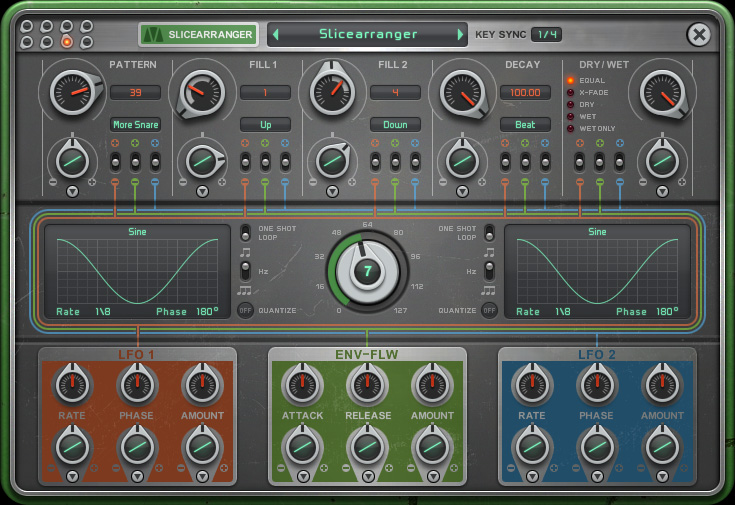Select the WET ONLY mix mode
Screen dimensions: 735x505
click(x=571, y=128)
